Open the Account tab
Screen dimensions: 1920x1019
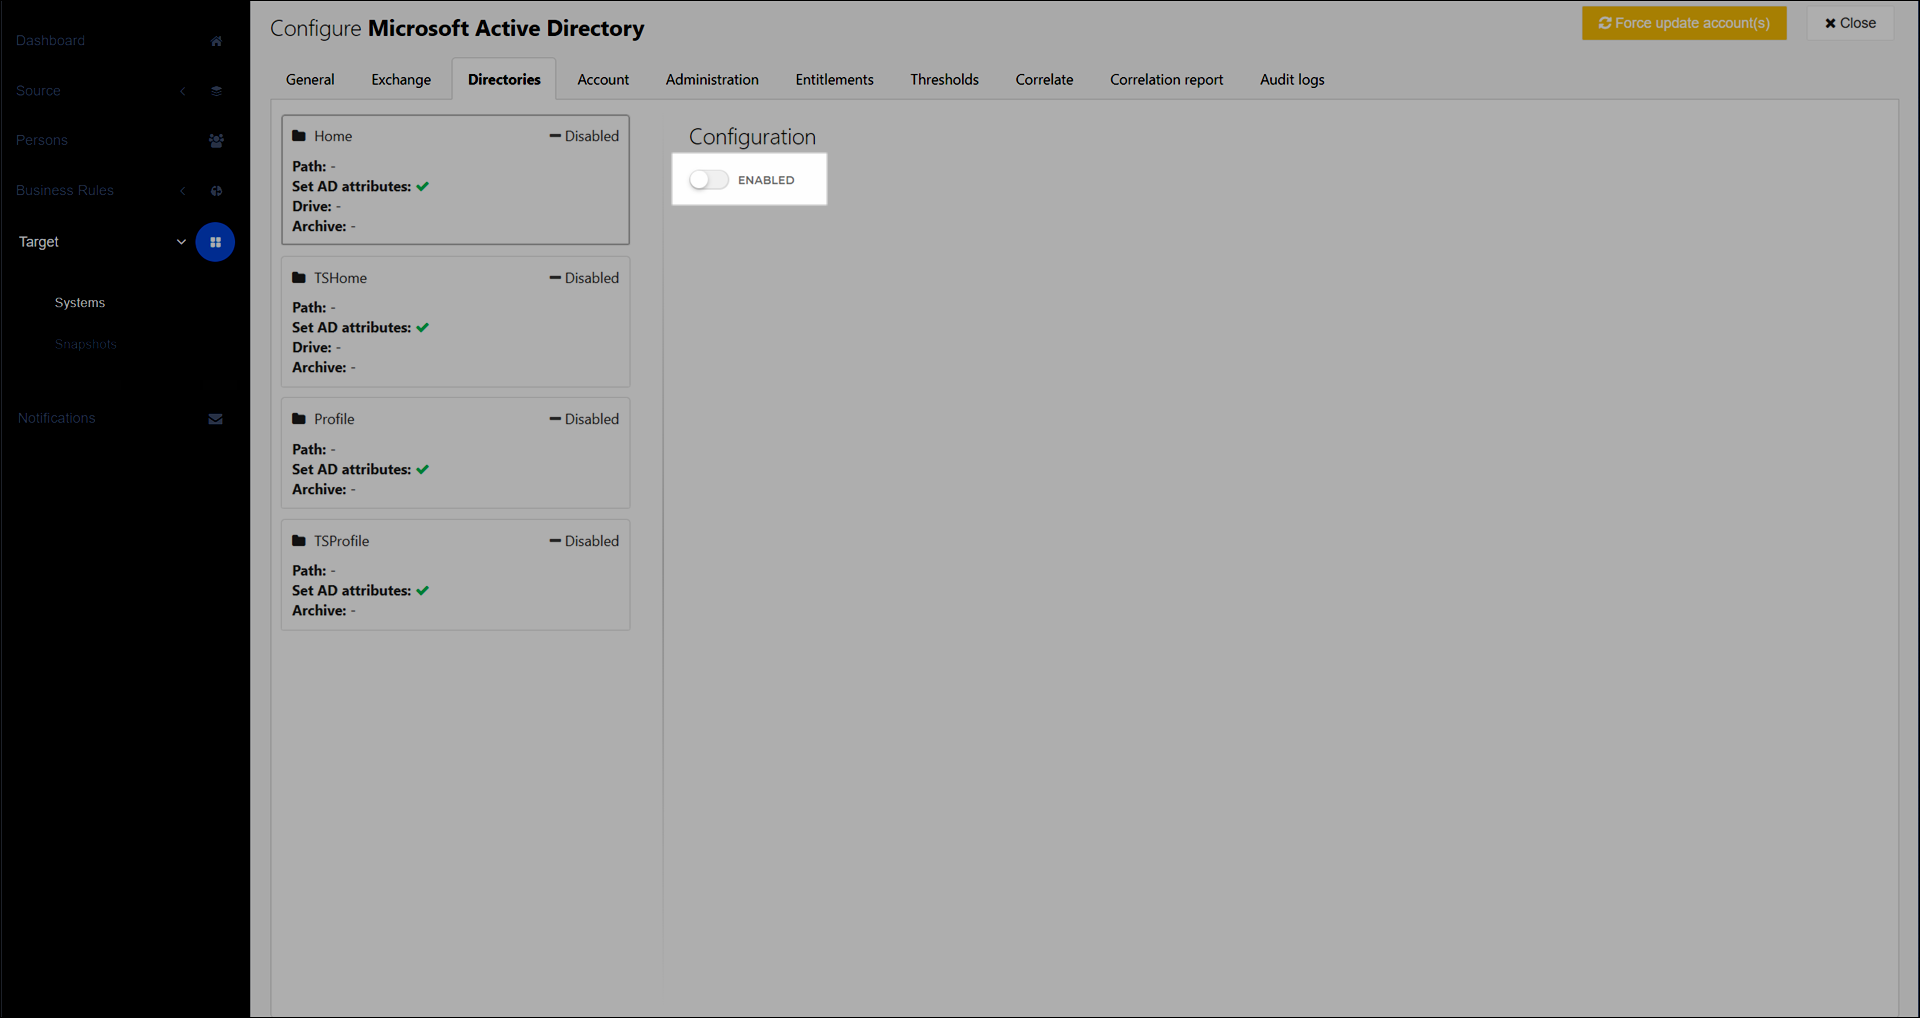[603, 80]
